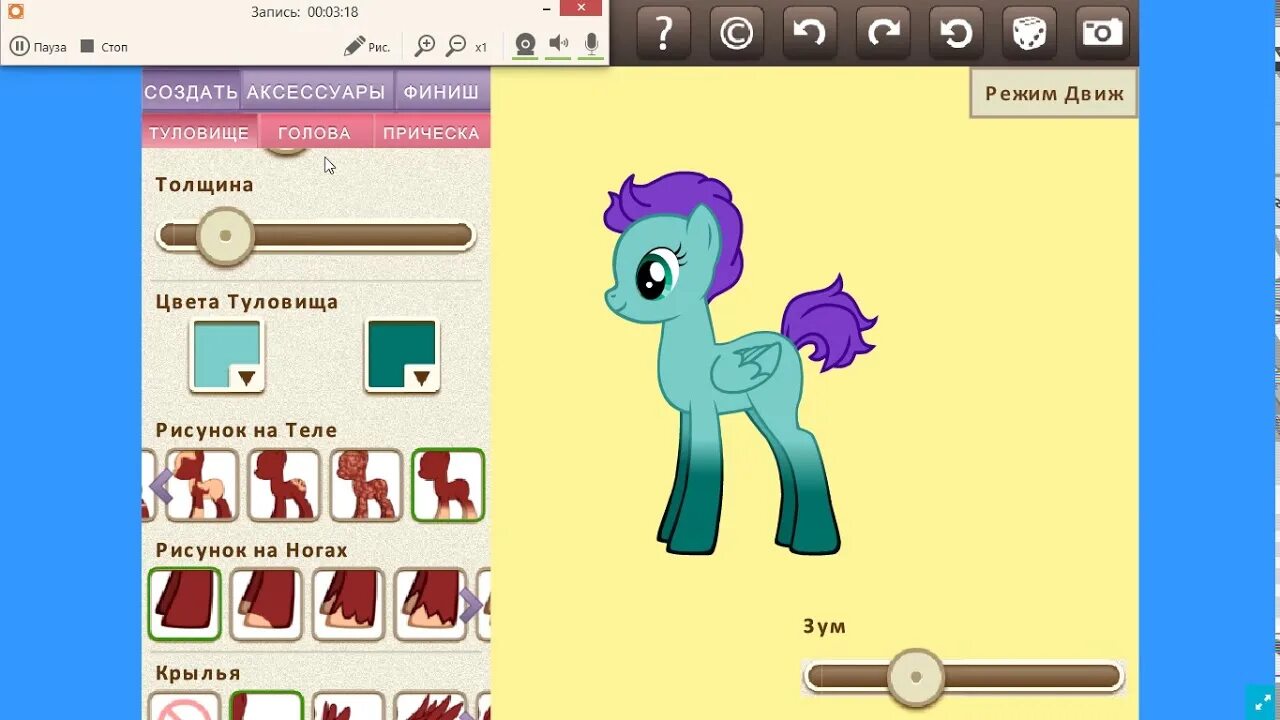Screen dimensions: 1280x720
Task: Open the dark teal body color dropdown
Action: click(402, 356)
